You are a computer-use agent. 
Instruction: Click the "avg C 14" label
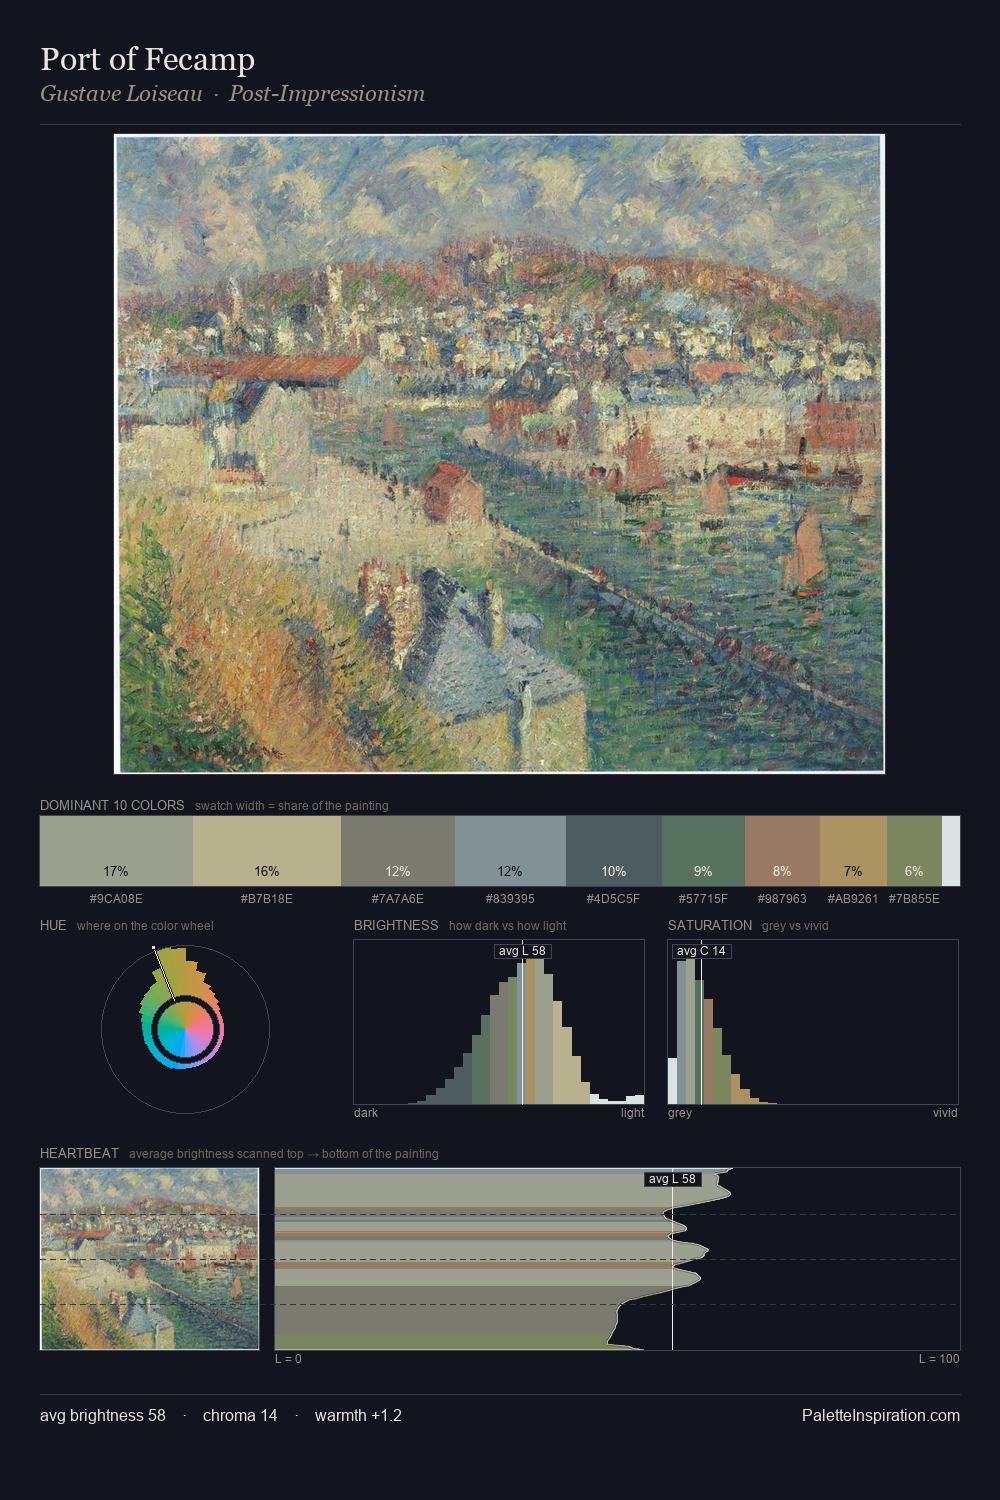(702, 951)
